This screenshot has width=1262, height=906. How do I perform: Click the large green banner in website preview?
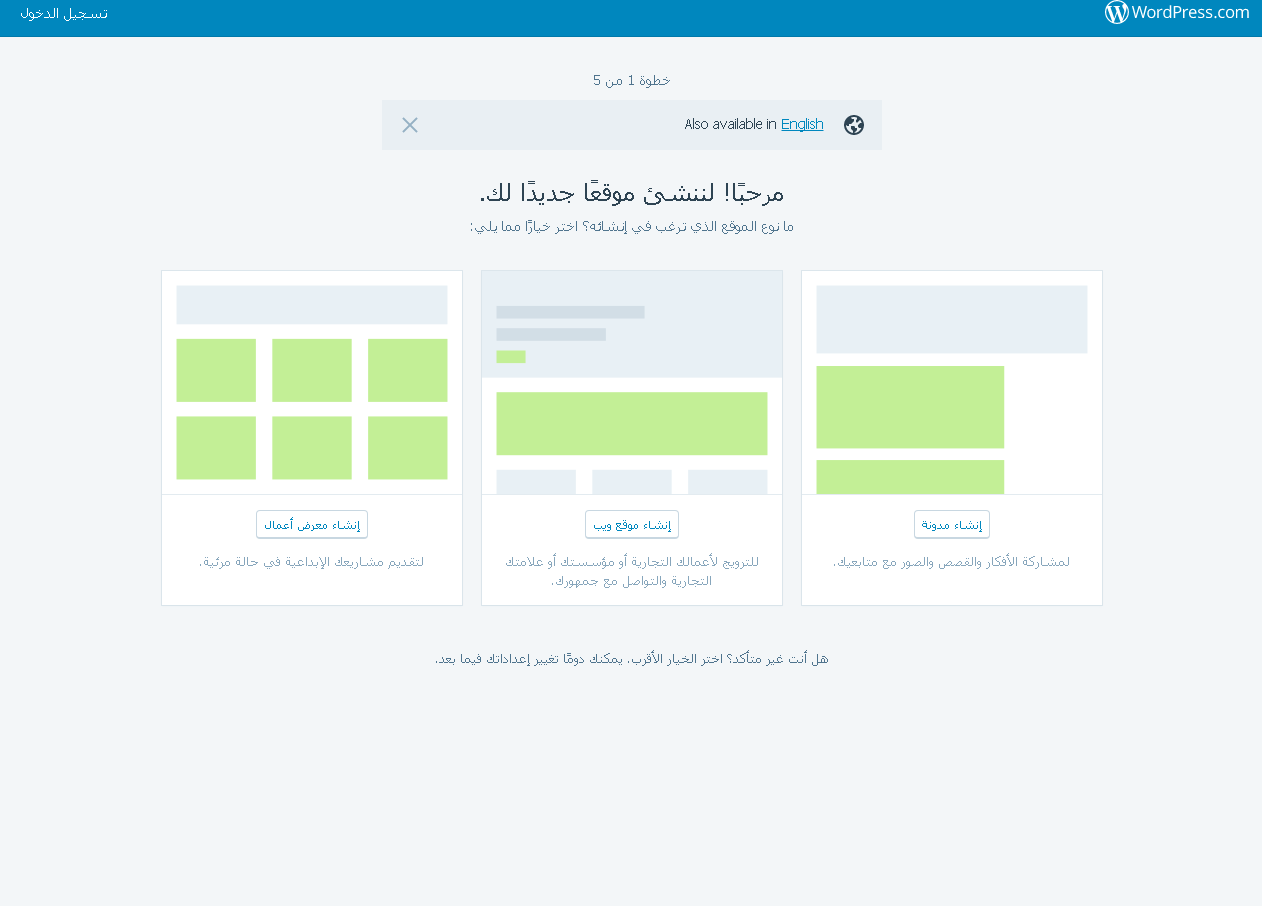pyautogui.click(x=631, y=422)
